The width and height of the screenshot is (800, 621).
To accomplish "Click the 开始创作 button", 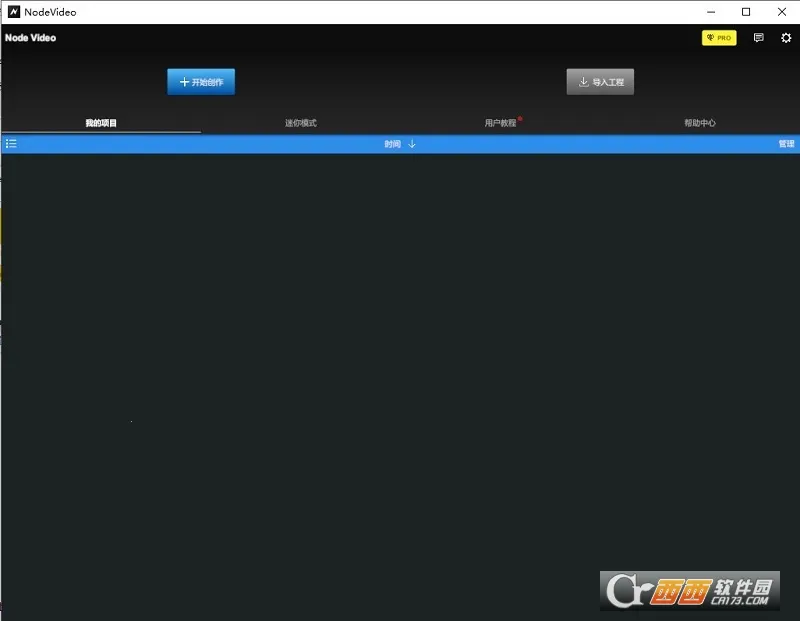I will click(x=200, y=81).
